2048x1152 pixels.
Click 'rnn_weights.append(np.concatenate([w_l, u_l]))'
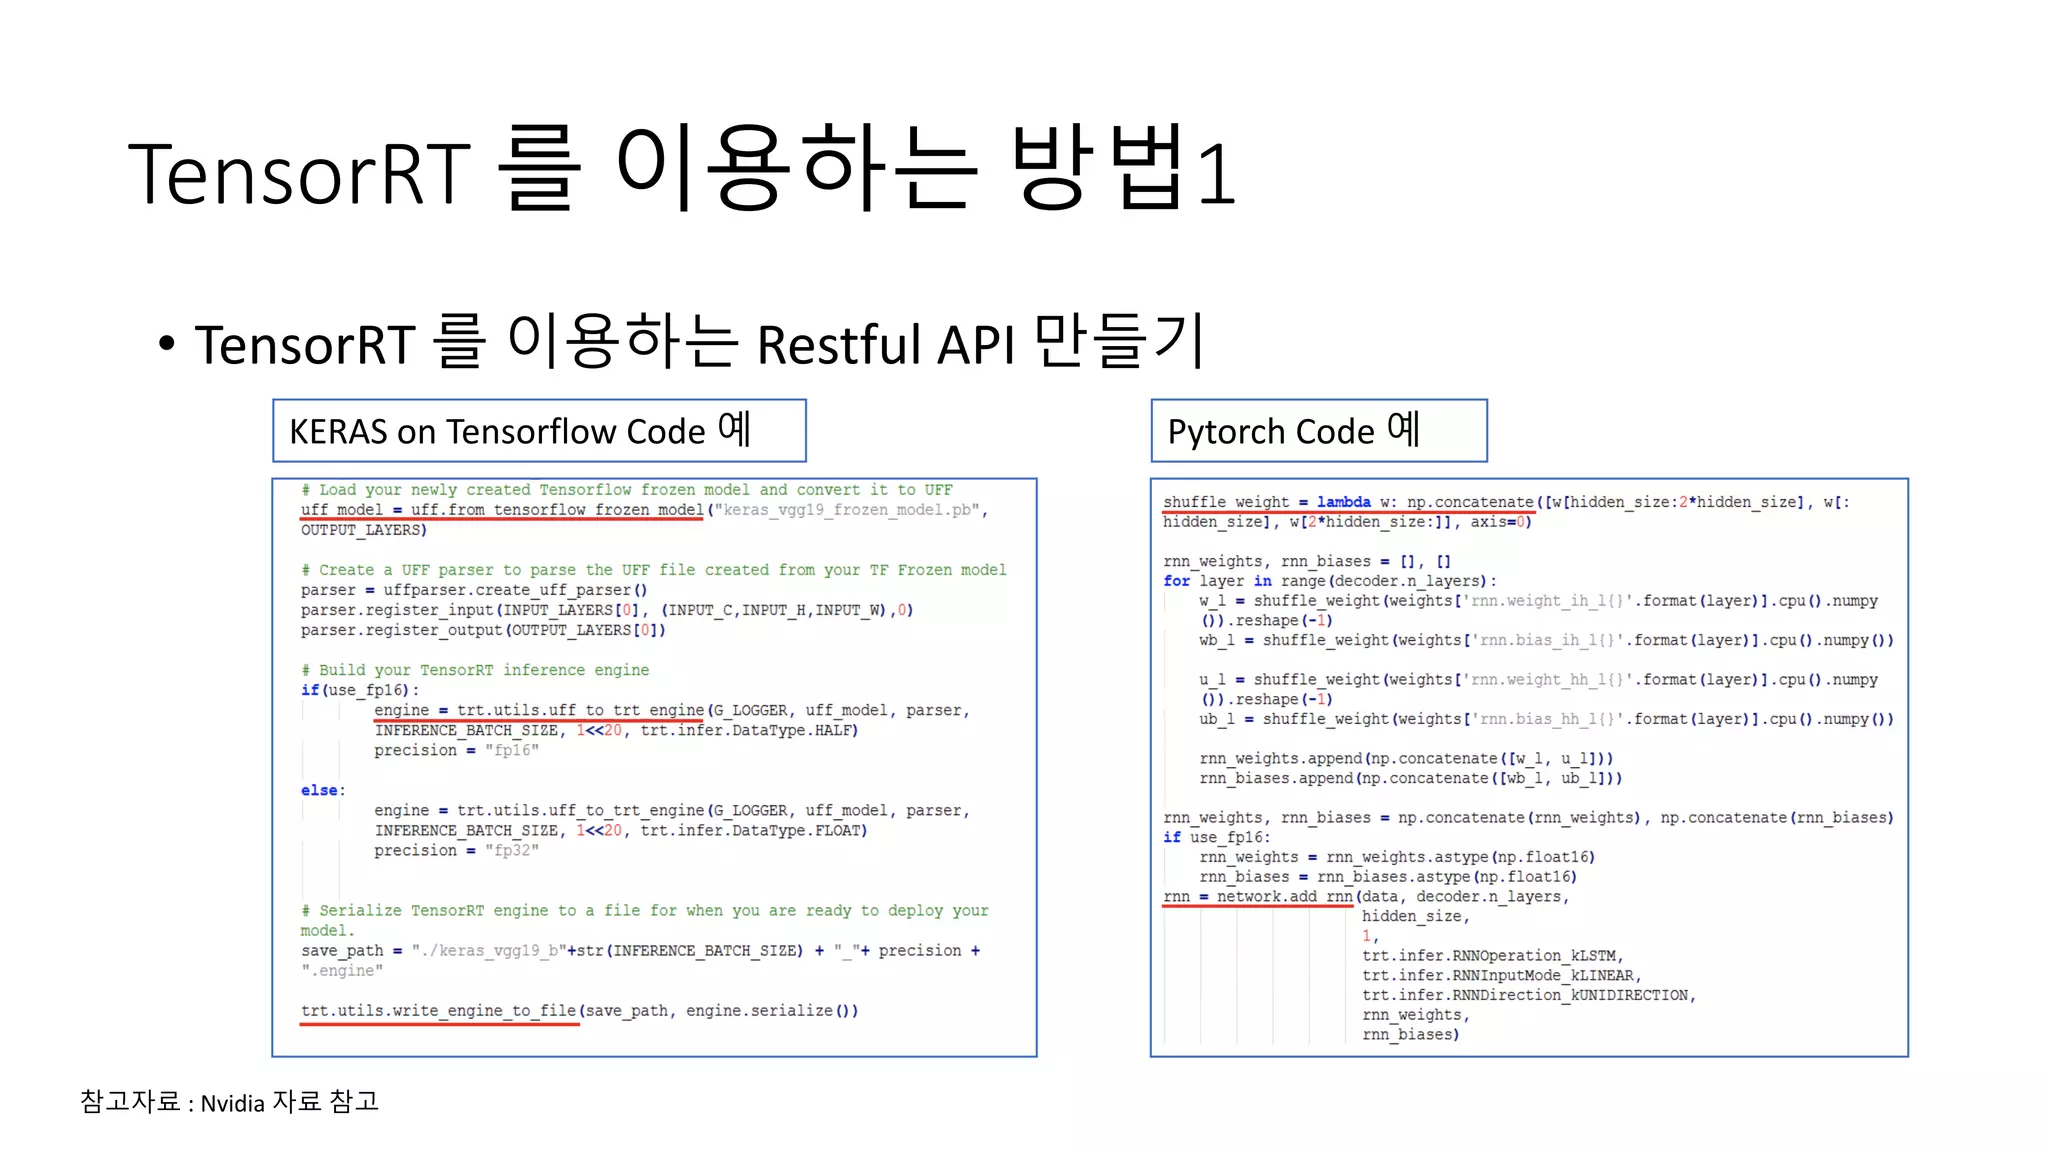coord(1407,759)
